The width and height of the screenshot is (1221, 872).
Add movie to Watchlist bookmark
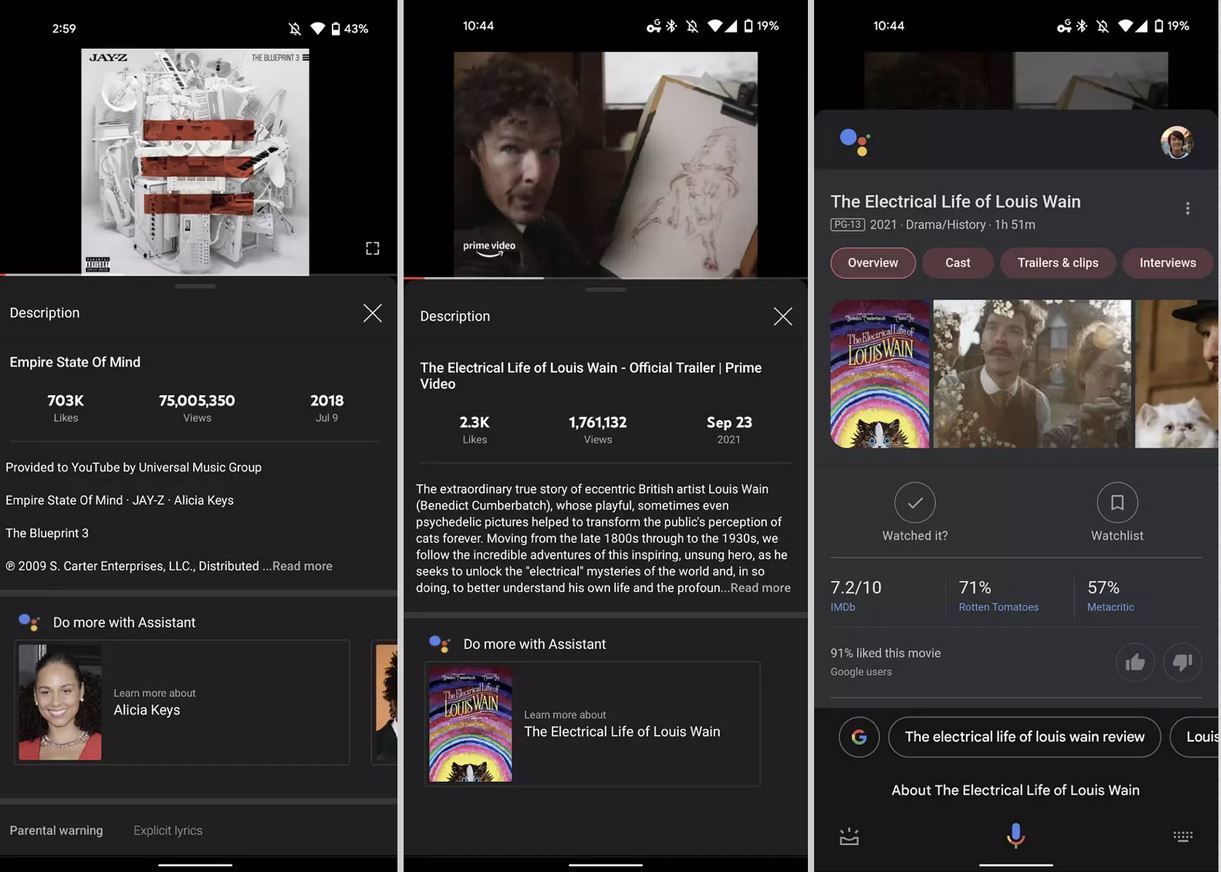click(x=1117, y=503)
